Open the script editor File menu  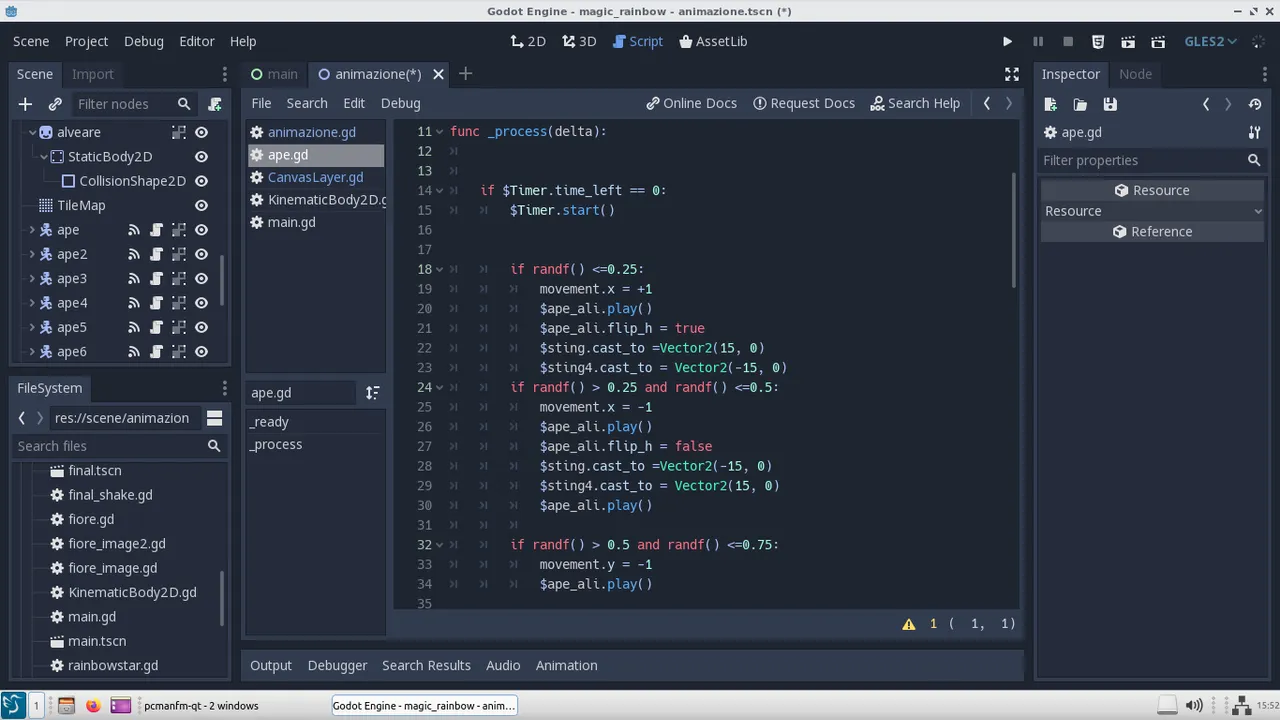261,103
